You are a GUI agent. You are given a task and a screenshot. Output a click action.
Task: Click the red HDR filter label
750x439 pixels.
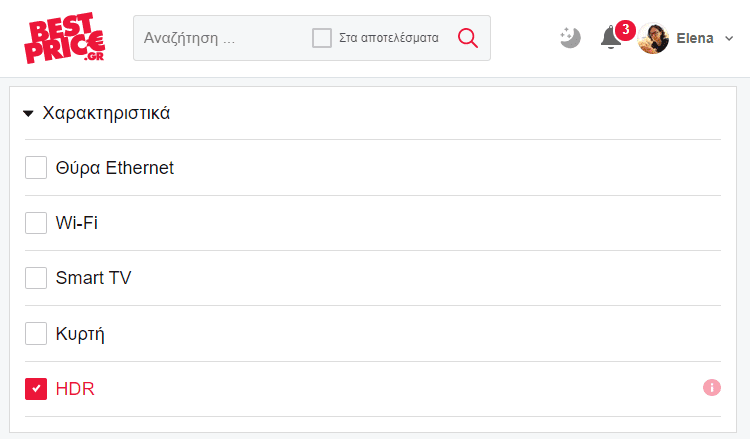point(75,389)
